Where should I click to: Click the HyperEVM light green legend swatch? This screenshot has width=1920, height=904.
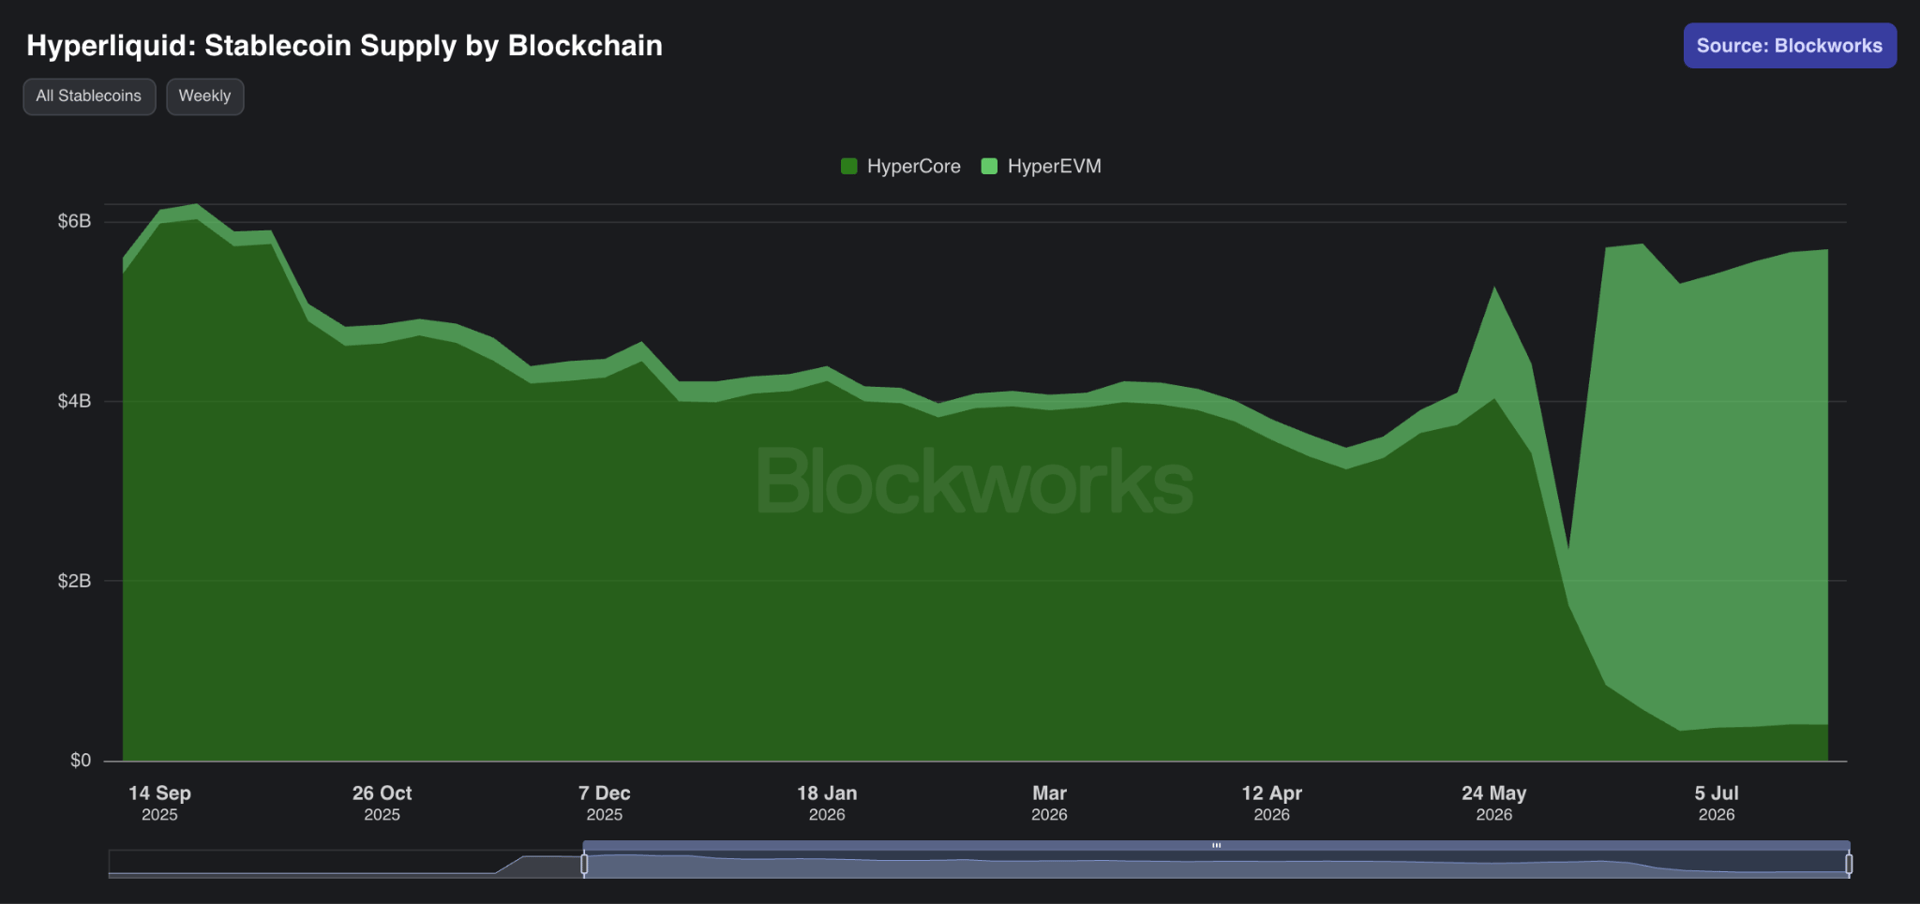tap(989, 166)
